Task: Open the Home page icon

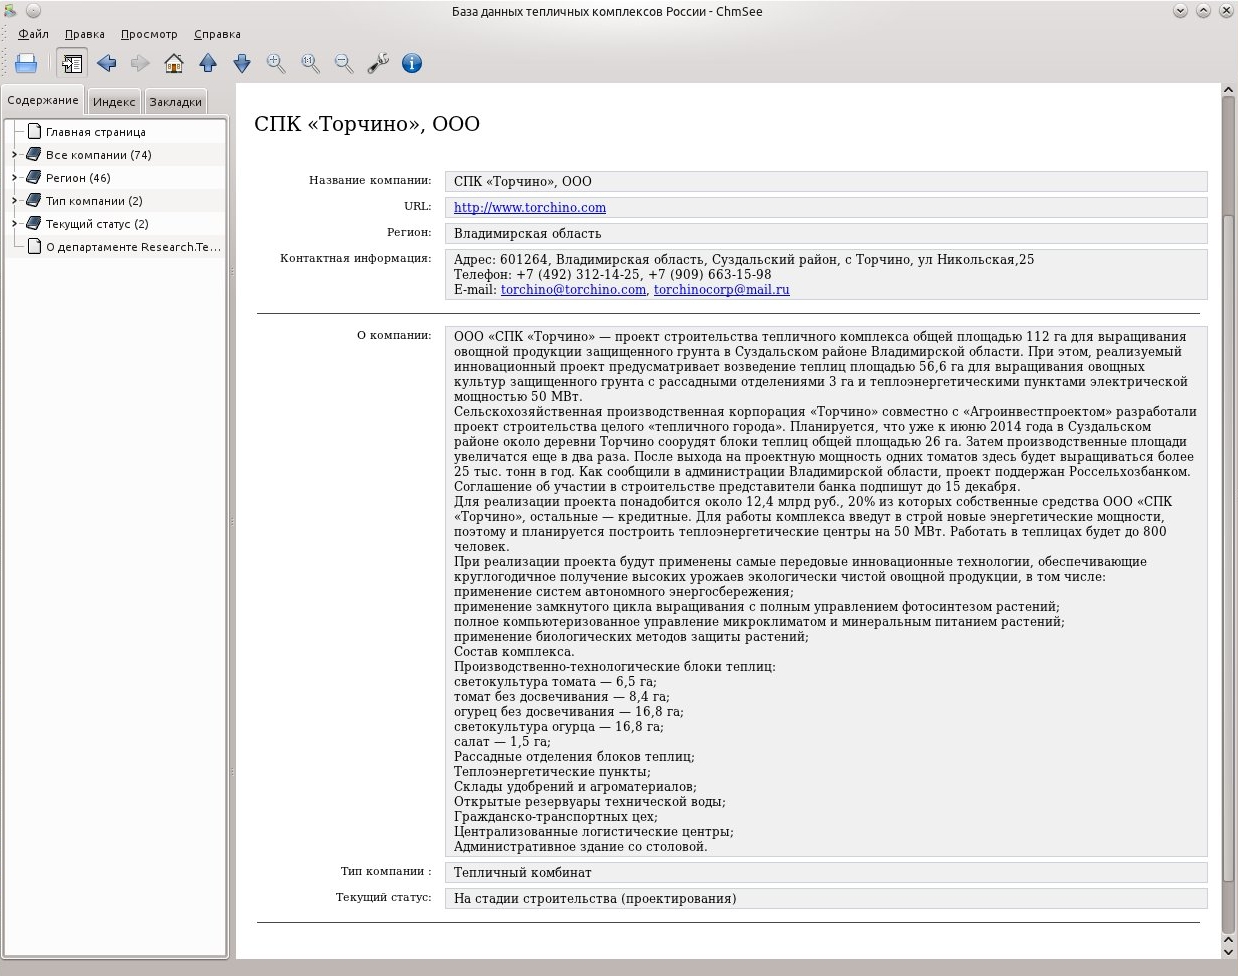Action: (174, 63)
